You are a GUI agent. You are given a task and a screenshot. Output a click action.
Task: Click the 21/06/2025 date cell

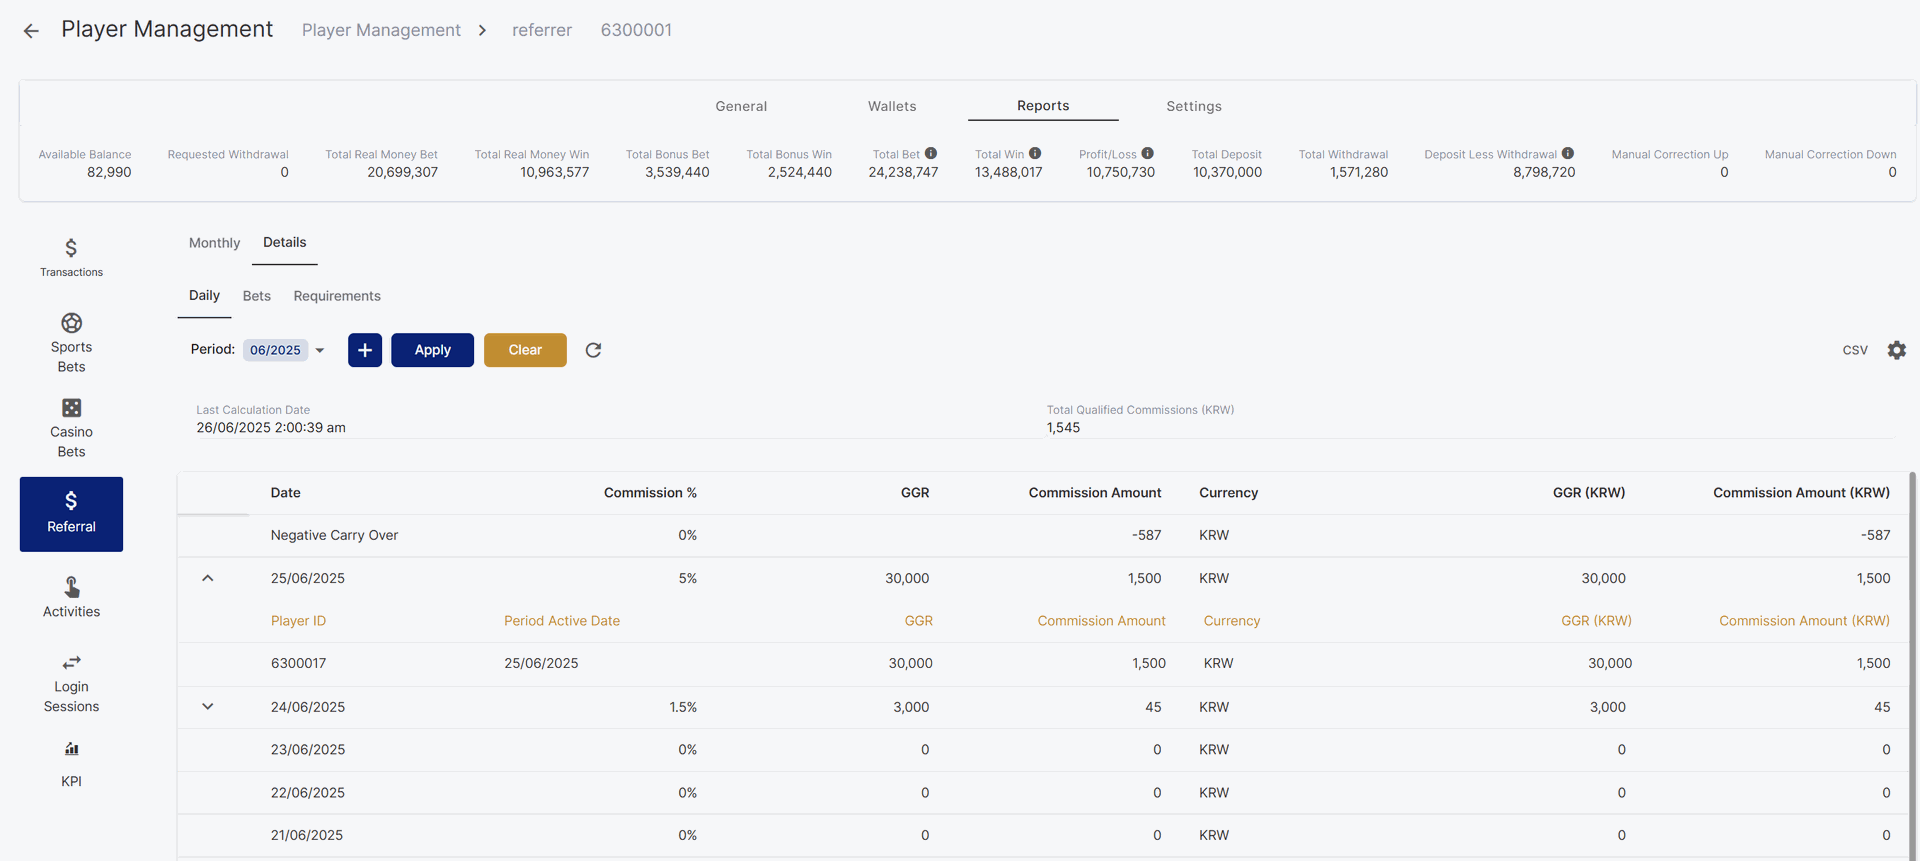[307, 835]
